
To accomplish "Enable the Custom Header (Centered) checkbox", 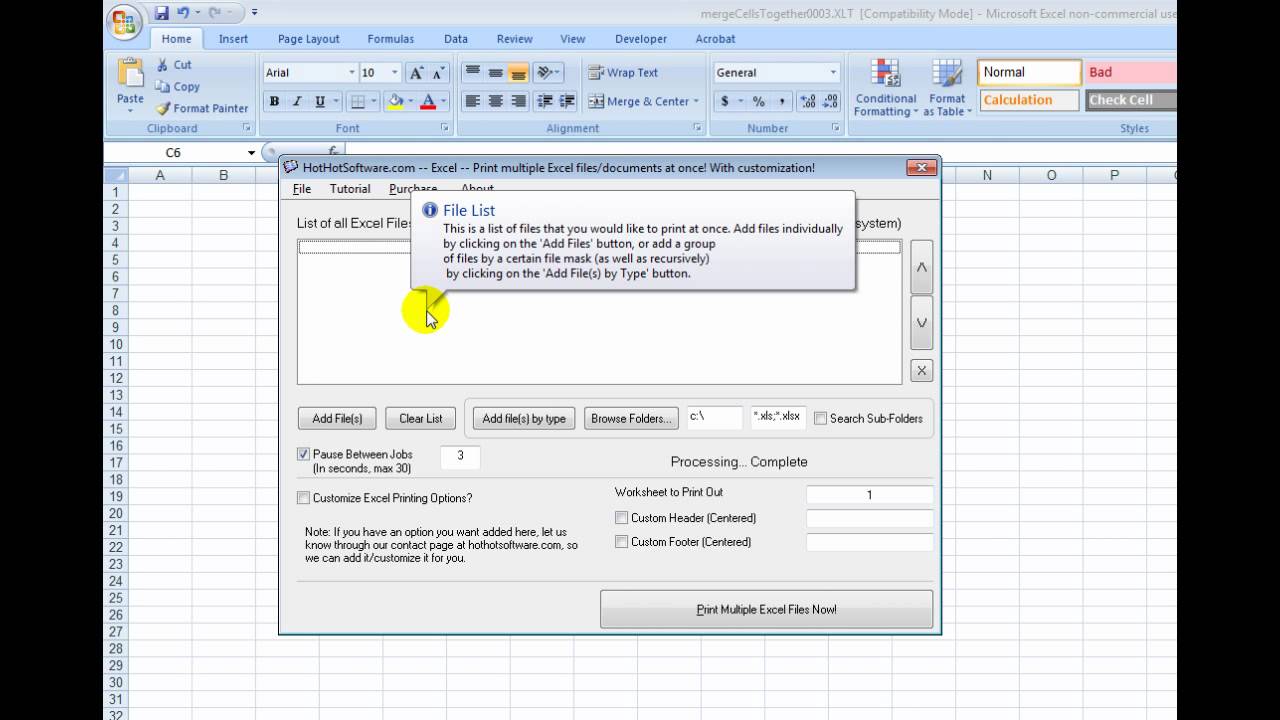I will click(622, 518).
